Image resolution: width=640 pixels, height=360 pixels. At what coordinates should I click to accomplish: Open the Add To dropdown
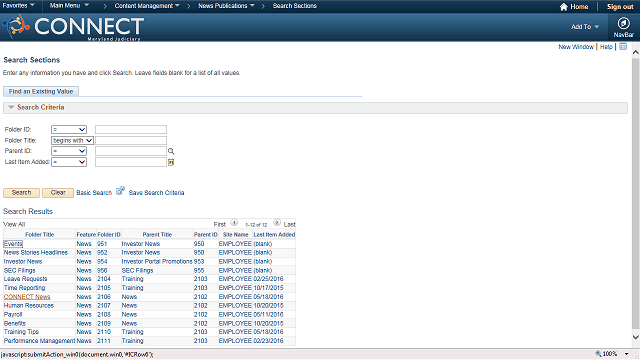tap(585, 27)
